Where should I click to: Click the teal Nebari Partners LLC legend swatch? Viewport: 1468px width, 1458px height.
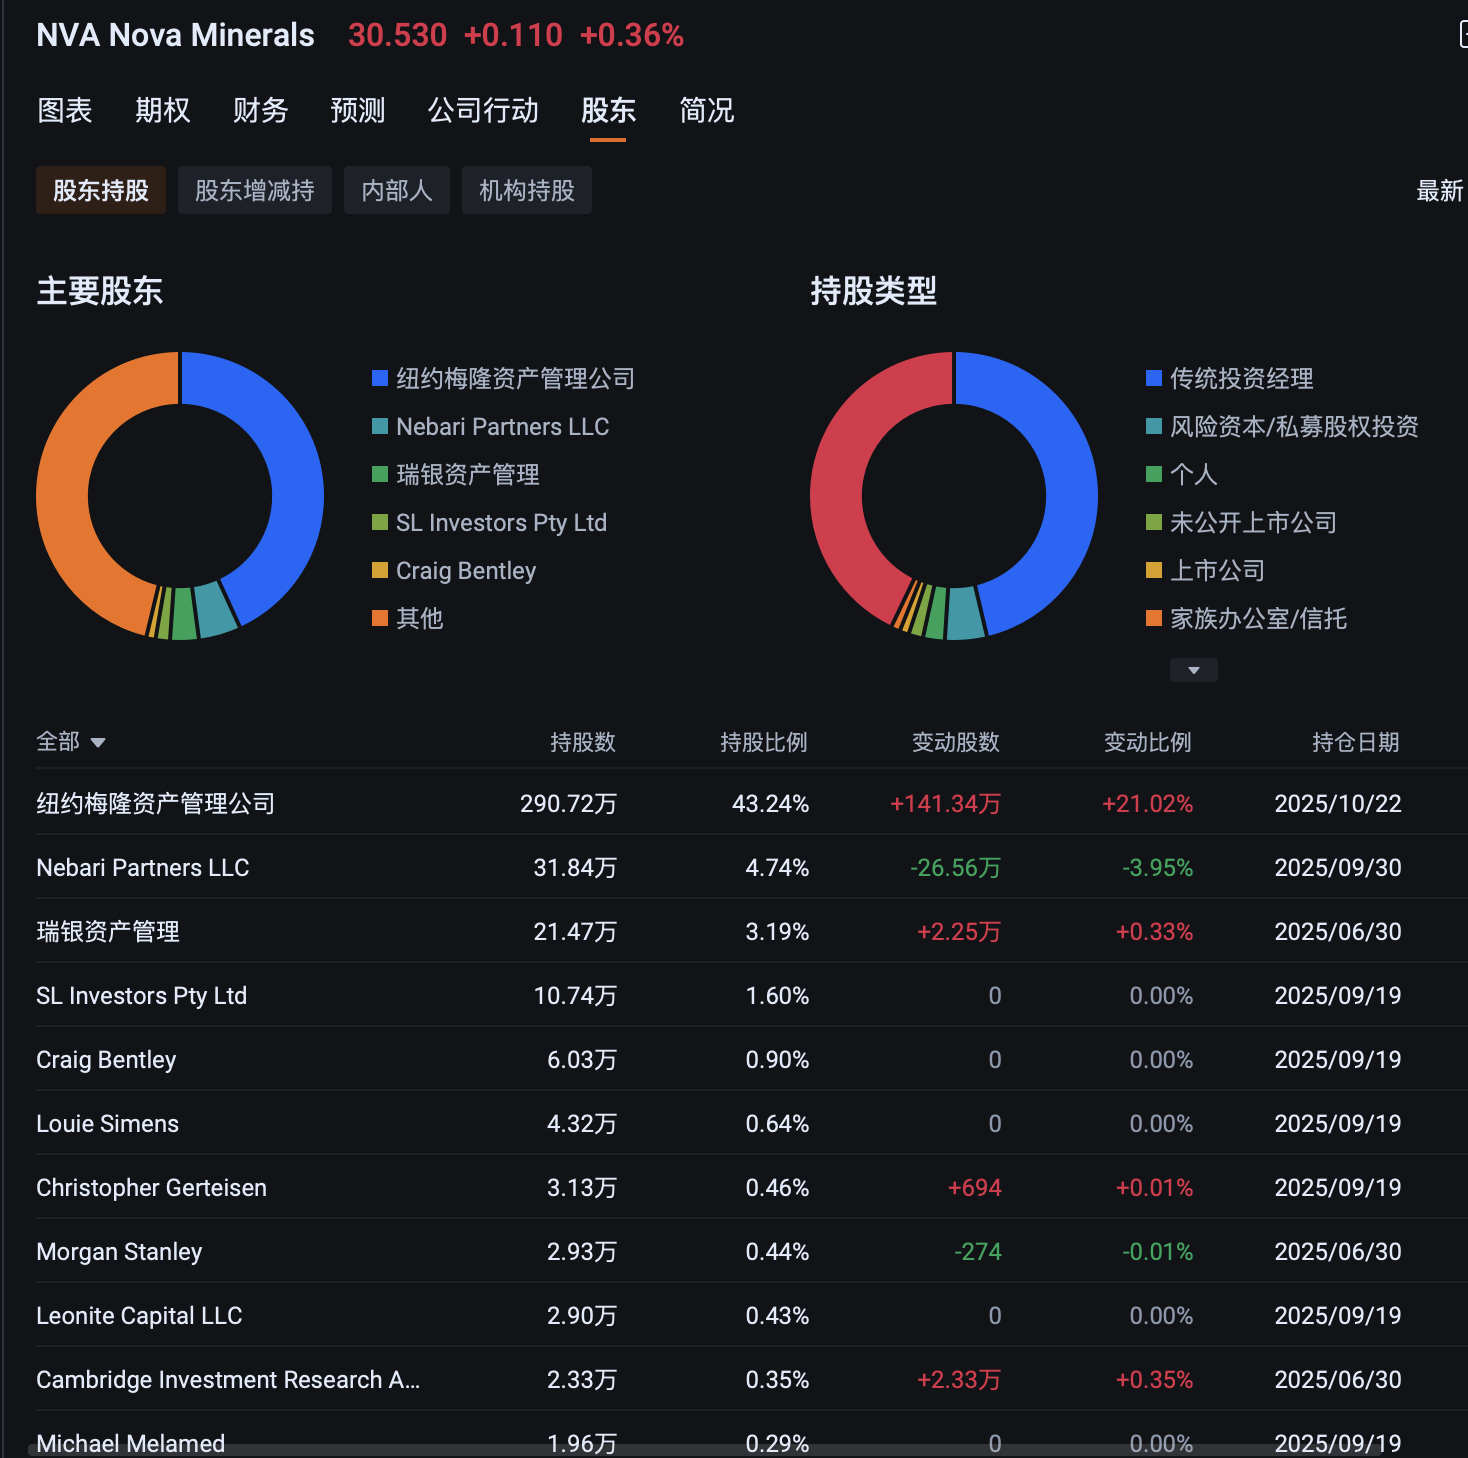(380, 426)
